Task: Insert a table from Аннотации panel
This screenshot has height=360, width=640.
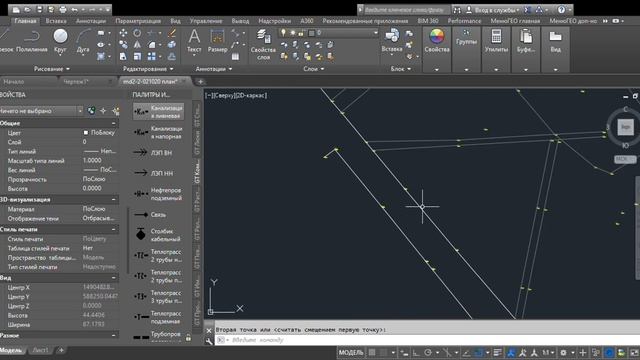Action: [235, 56]
